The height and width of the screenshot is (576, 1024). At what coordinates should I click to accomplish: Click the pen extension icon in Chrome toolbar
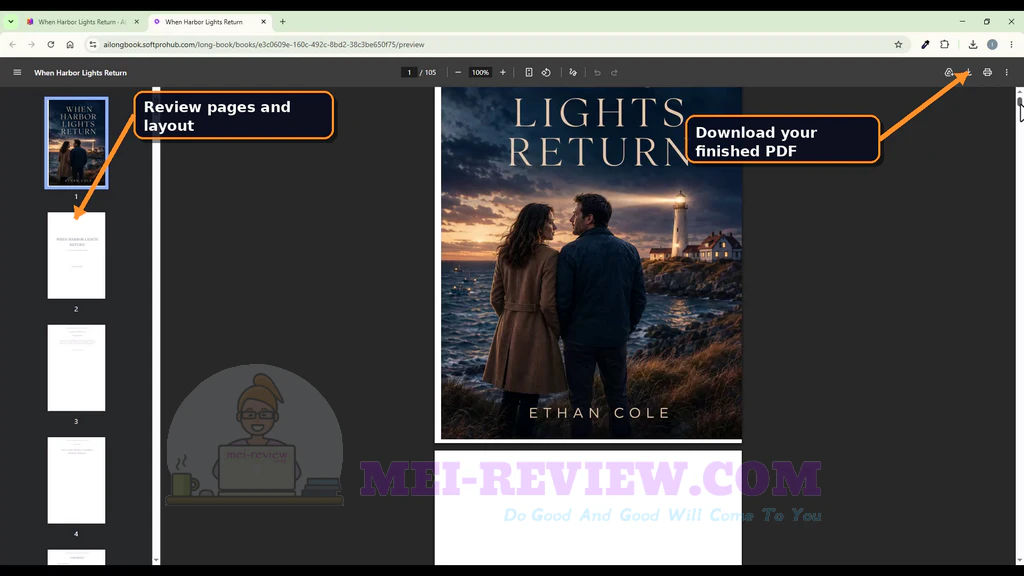[x=925, y=44]
